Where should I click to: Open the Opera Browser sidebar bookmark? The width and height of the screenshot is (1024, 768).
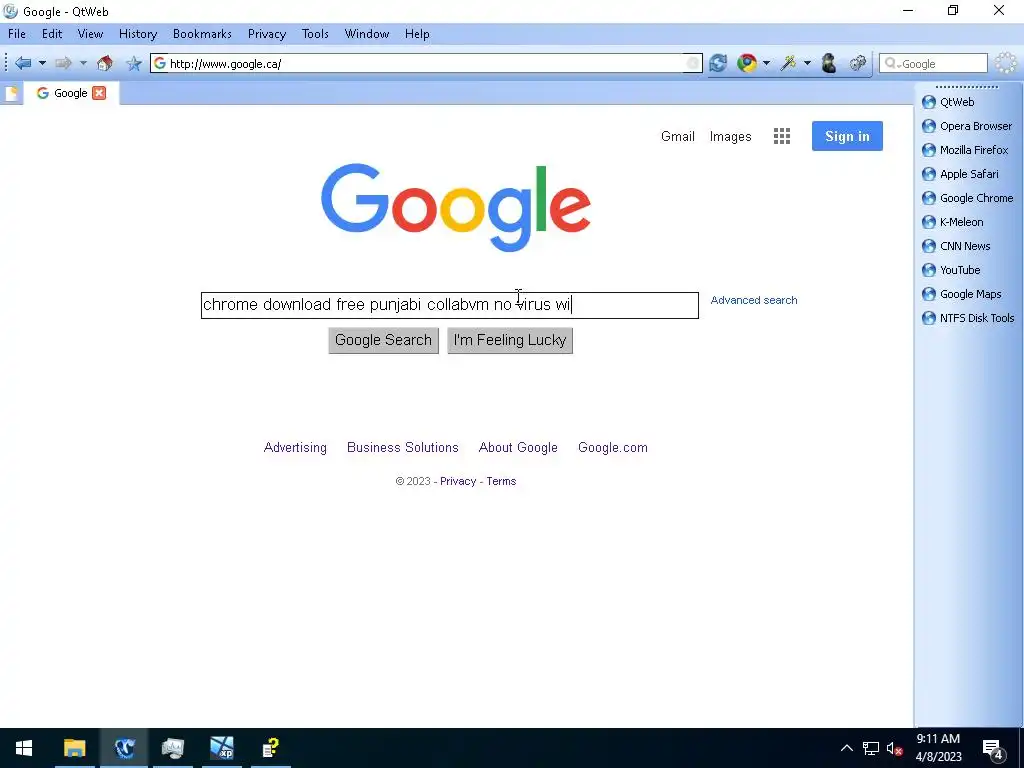[x=967, y=126]
